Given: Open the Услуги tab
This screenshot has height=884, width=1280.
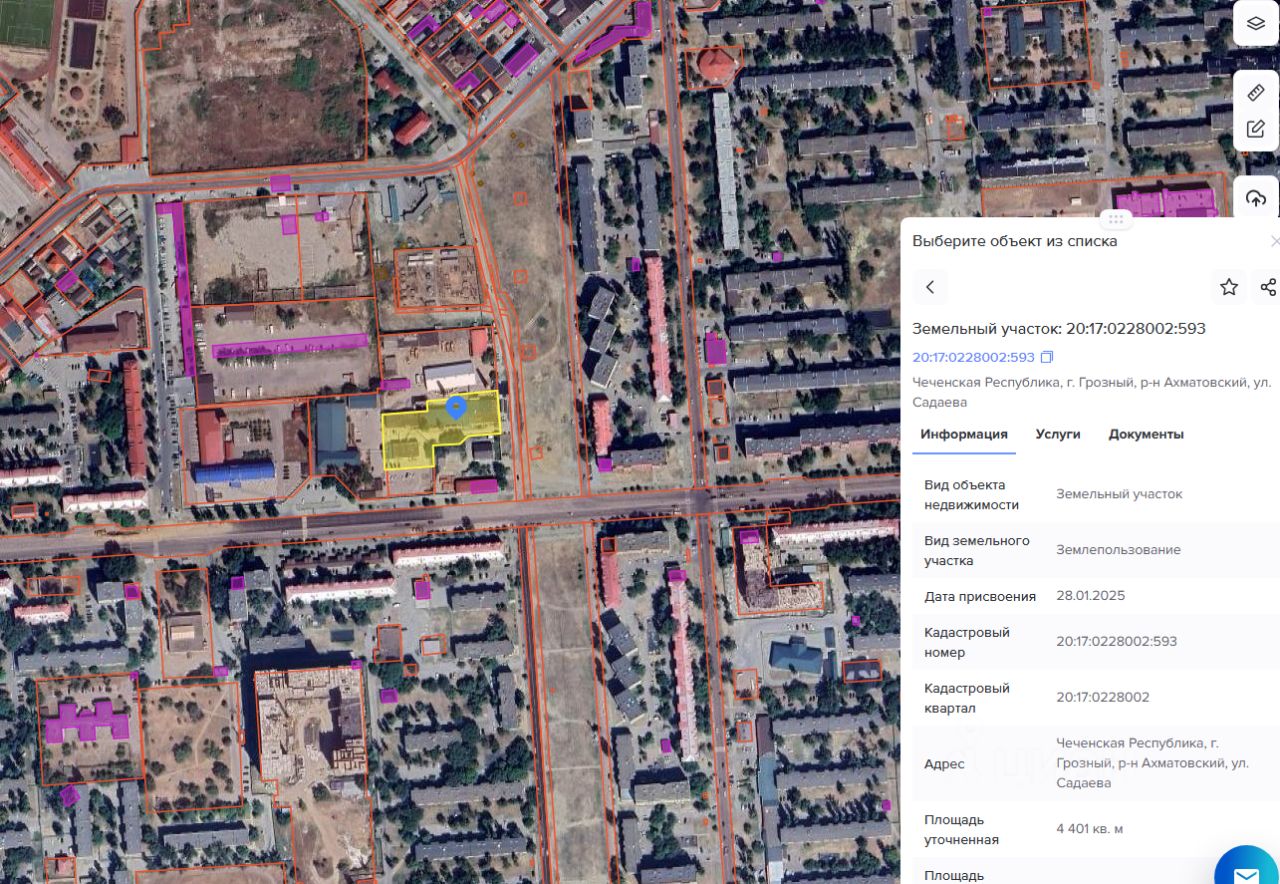Looking at the screenshot, I should 1058,434.
